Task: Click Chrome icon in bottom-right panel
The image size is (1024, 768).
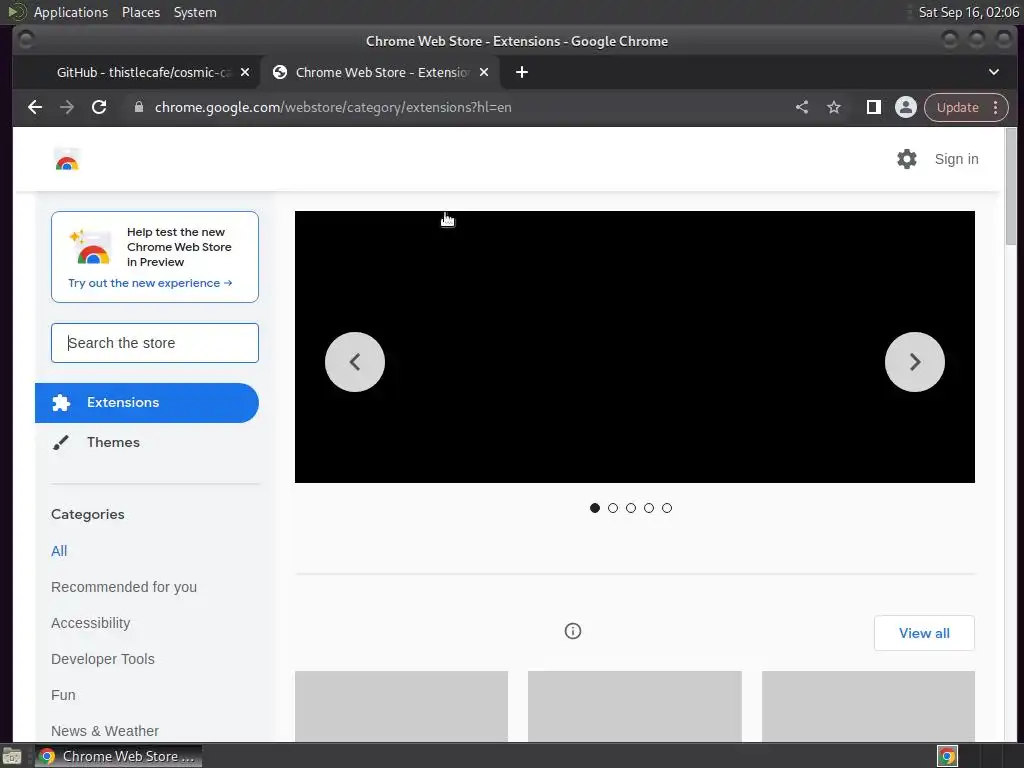Action: click(947, 756)
